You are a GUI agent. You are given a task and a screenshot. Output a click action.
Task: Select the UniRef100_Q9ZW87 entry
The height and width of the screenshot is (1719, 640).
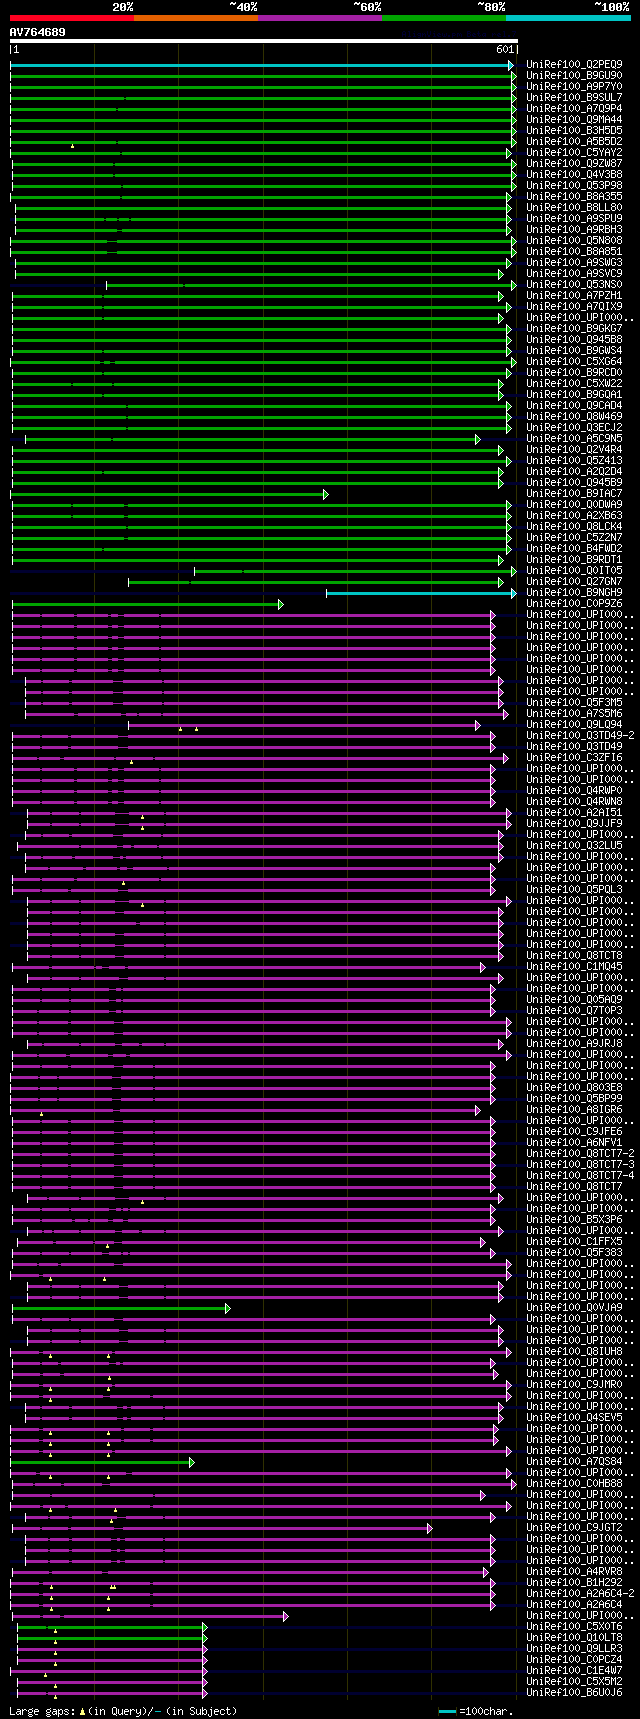pyautogui.click(x=574, y=163)
